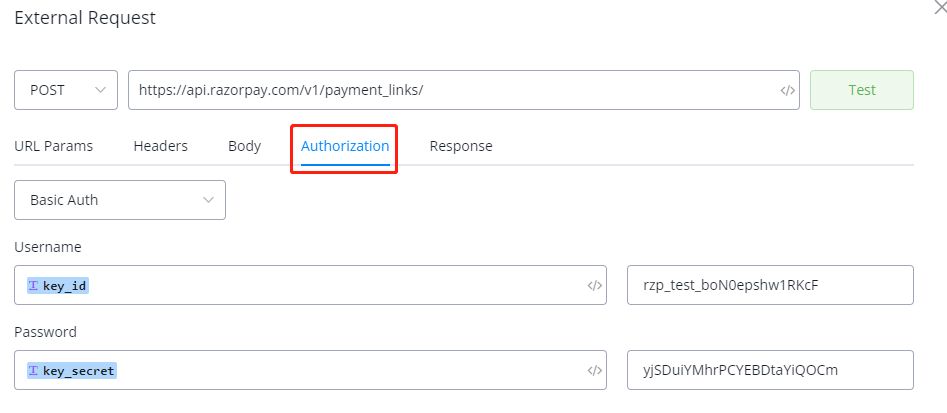This screenshot has height=413, width=947.
Task: Edit the key_secret test value field
Action: 769,370
